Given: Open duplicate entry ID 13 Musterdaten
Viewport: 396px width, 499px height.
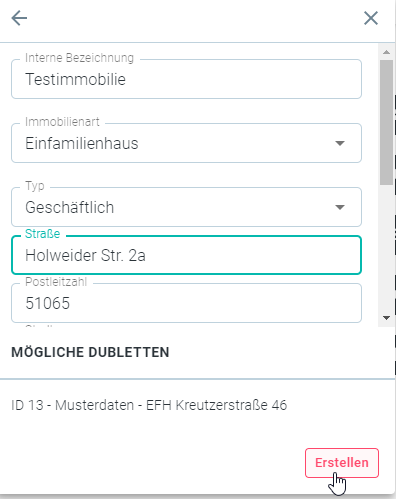Looking at the screenshot, I should 149,405.
